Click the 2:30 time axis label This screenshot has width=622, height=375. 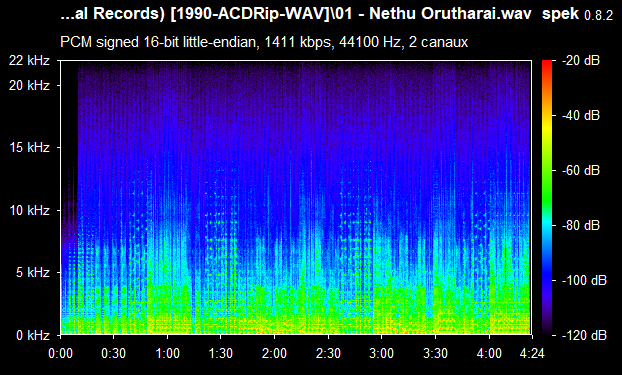pyautogui.click(x=328, y=353)
